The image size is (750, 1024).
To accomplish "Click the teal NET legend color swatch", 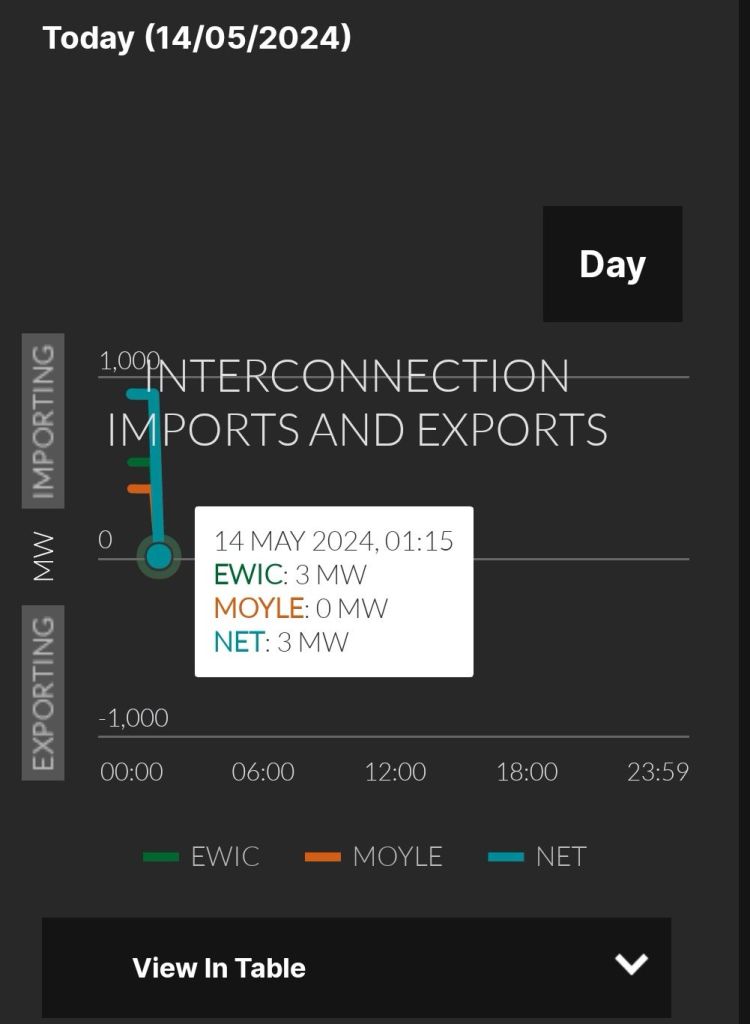I will pyautogui.click(x=506, y=857).
